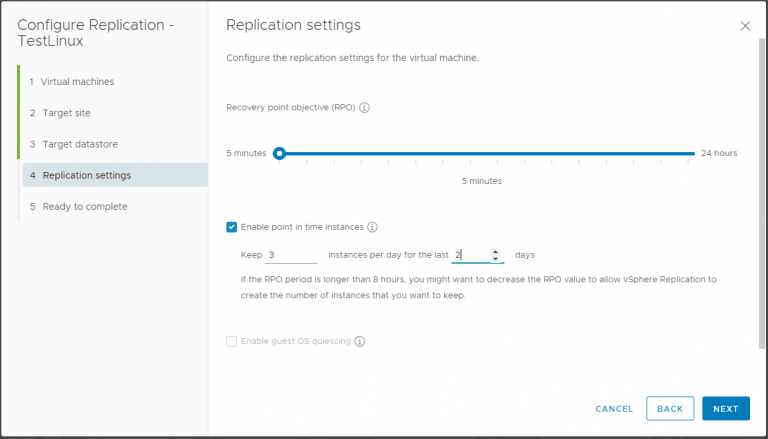Jump to step 3 Target datastore
Image resolution: width=768 pixels, height=439 pixels.
tap(80, 144)
